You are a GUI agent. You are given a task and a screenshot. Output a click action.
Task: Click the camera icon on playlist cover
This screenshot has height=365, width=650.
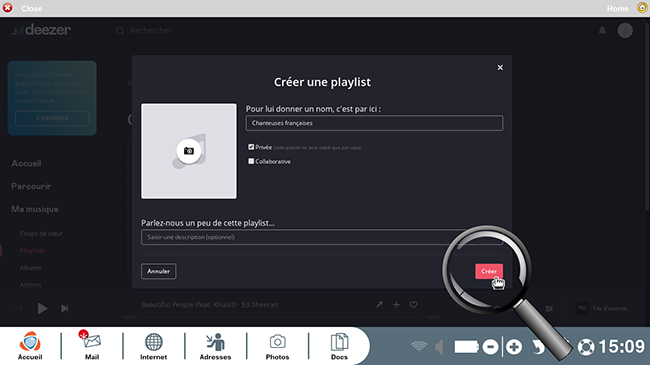pyautogui.click(x=189, y=151)
